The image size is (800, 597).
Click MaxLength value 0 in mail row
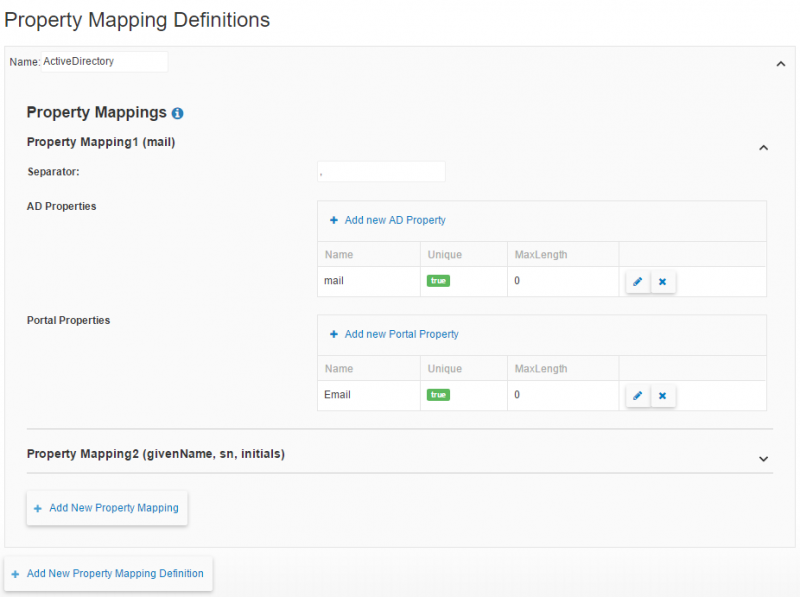(x=517, y=281)
